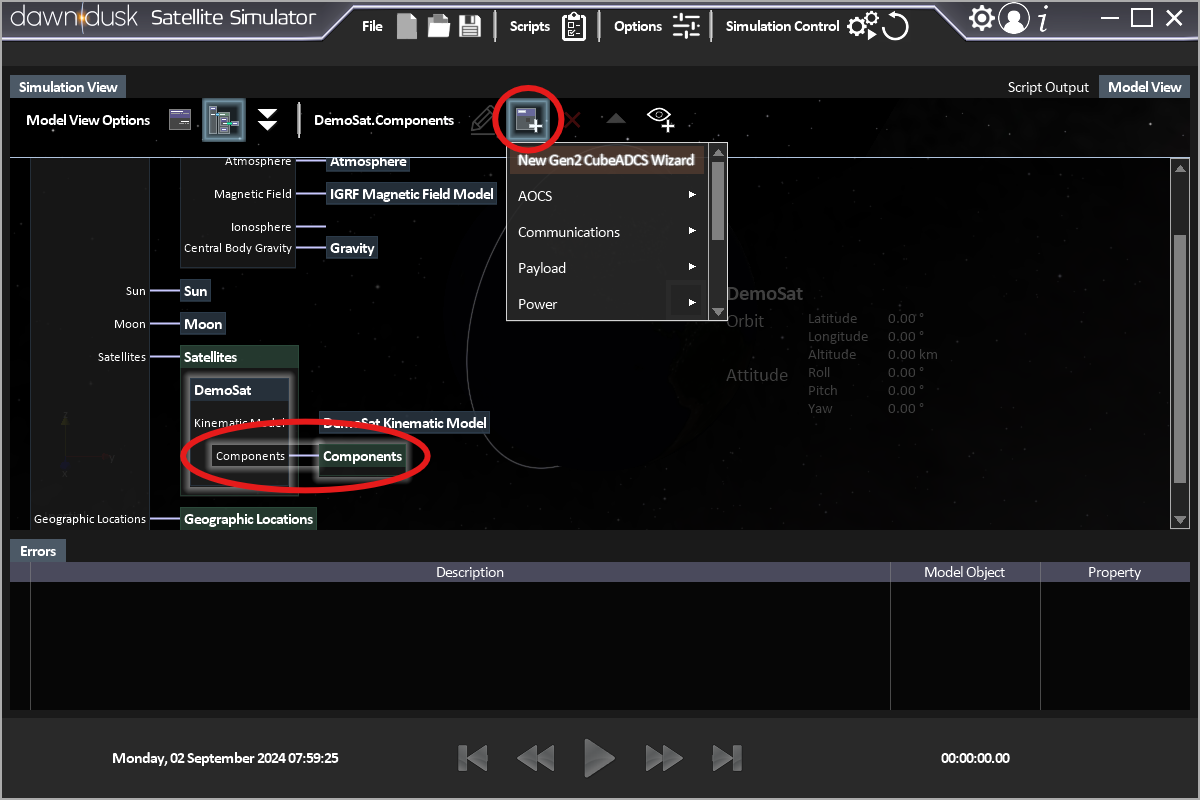This screenshot has height=800, width=1200.
Task: Expand the Communications submenu
Action: coord(607,232)
